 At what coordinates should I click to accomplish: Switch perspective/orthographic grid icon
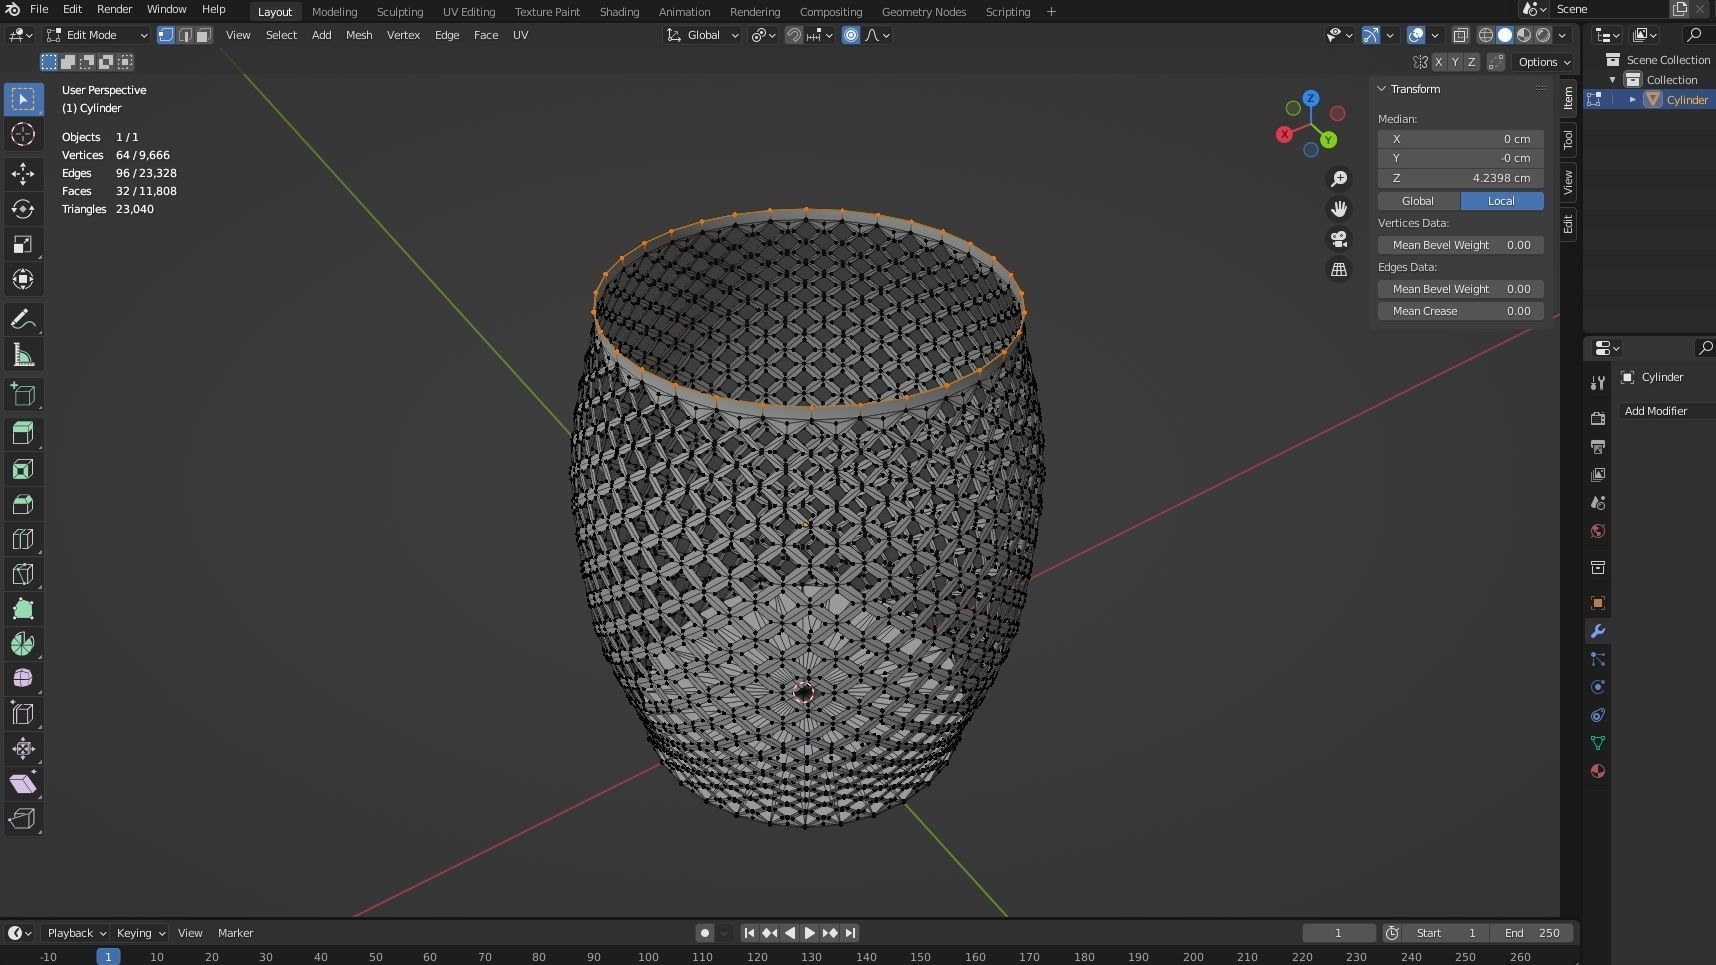pos(1338,269)
